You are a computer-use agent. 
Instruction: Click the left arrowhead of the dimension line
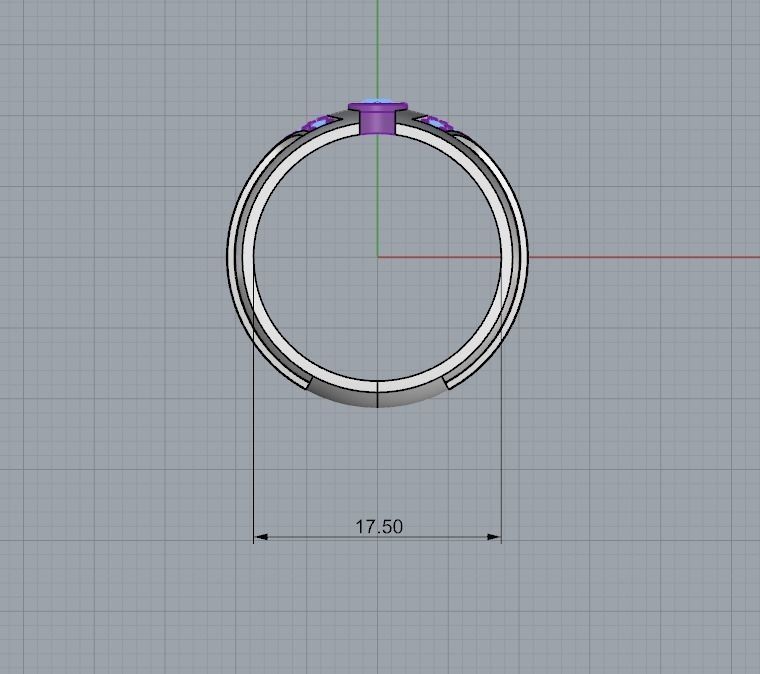pyautogui.click(x=261, y=537)
